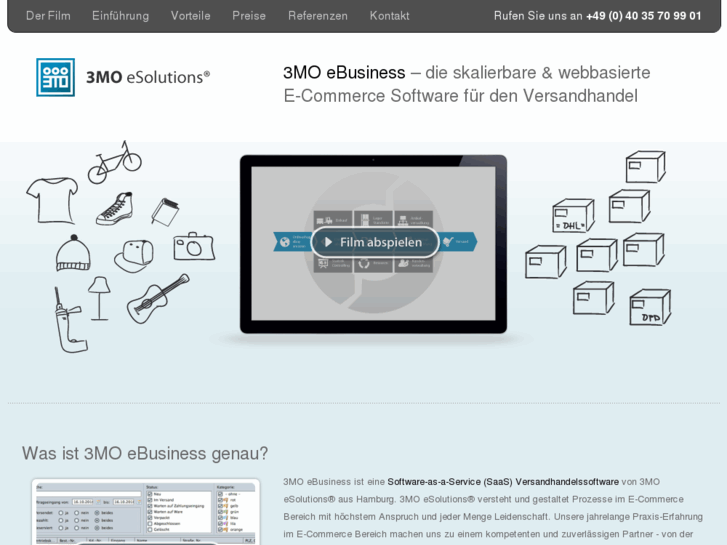Image resolution: width=727 pixels, height=545 pixels.
Task: Click the headline text 3MO eBusiness
Action: coord(344,73)
